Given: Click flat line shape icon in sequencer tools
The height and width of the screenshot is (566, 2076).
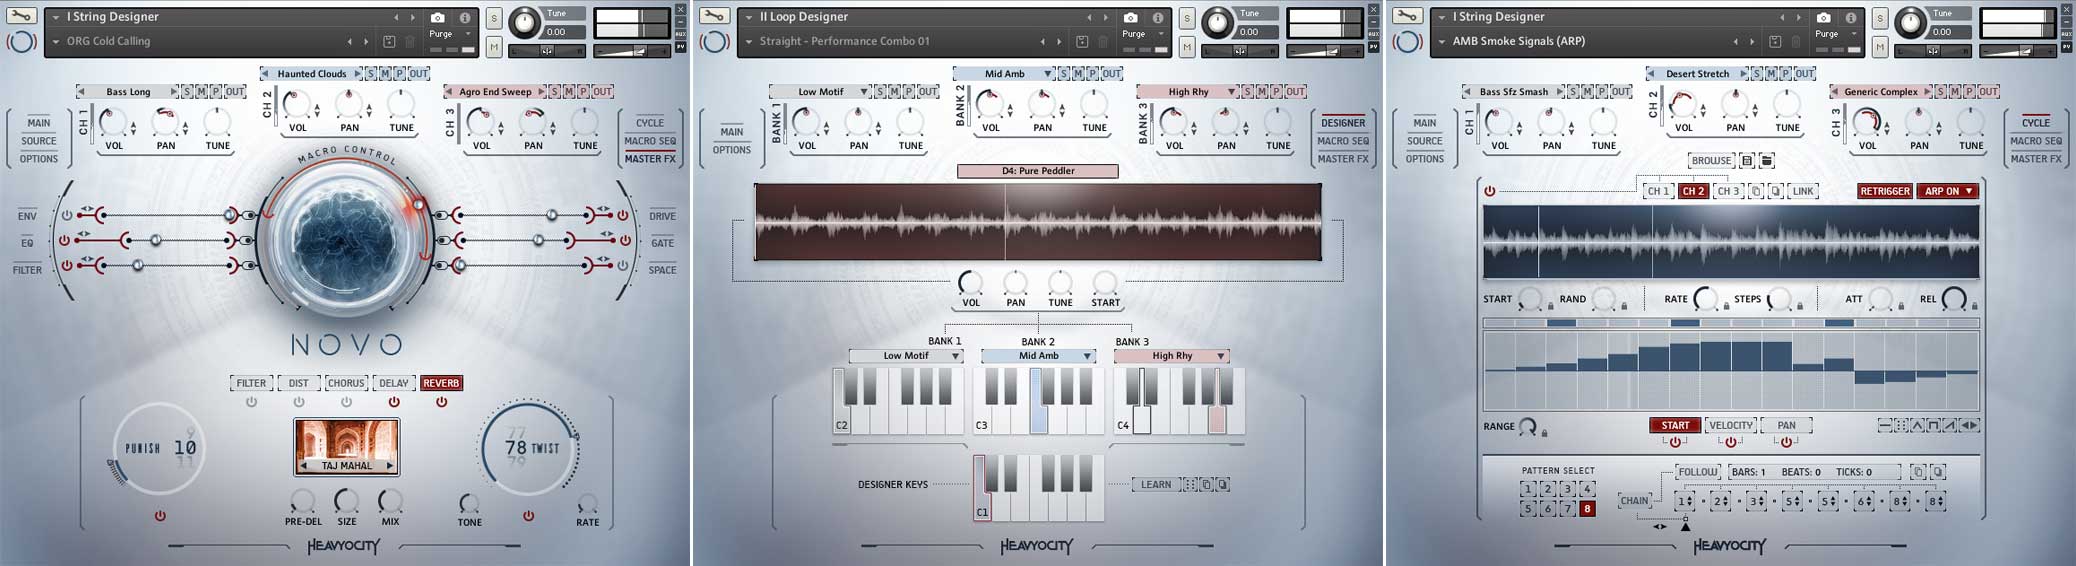Looking at the screenshot, I should [x=1885, y=425].
